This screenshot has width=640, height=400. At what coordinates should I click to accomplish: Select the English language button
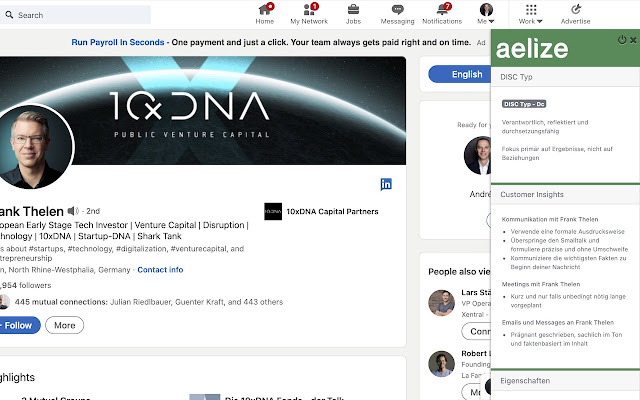tap(461, 74)
